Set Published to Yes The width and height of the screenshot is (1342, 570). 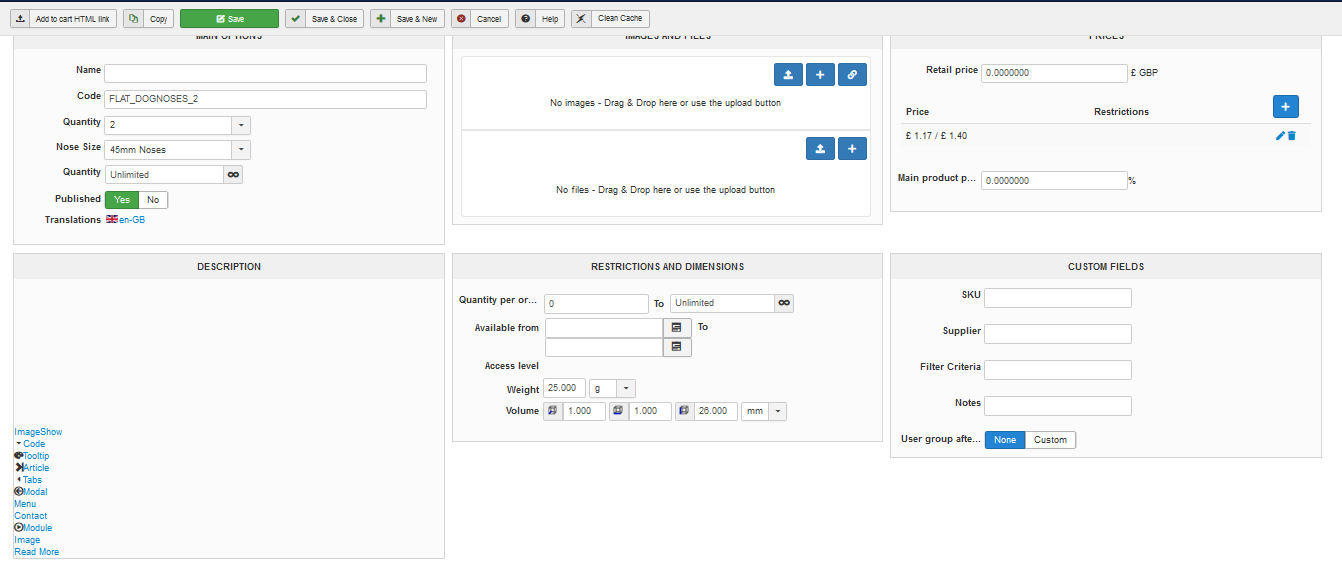[121, 200]
